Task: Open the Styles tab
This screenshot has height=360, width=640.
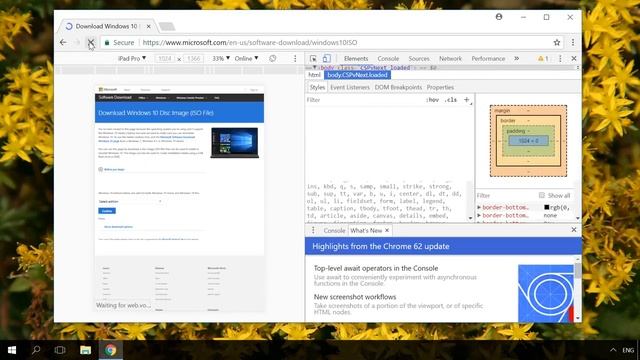Action: click(317, 87)
